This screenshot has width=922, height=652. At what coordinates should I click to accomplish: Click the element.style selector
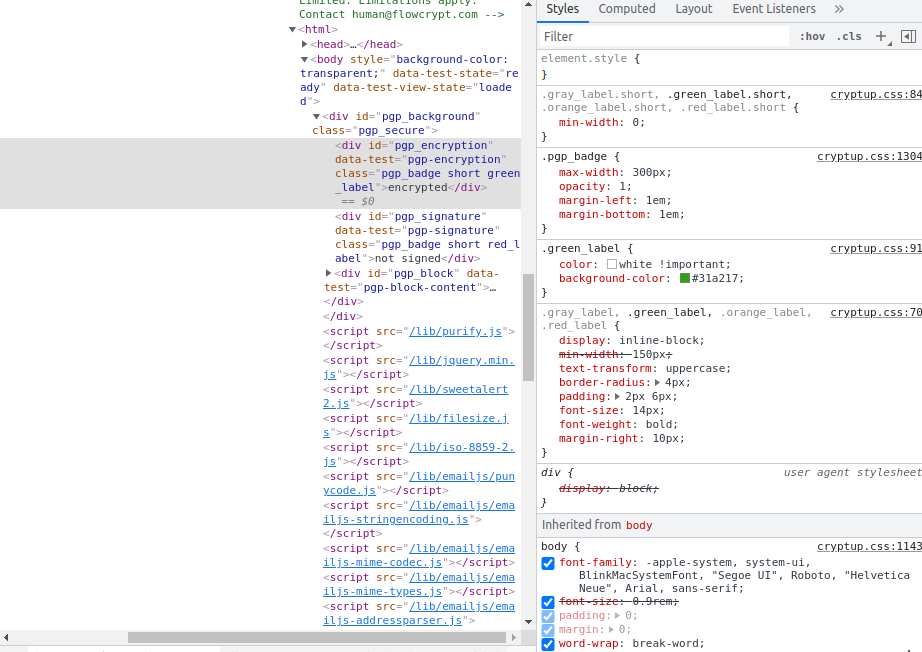[x=584, y=58]
